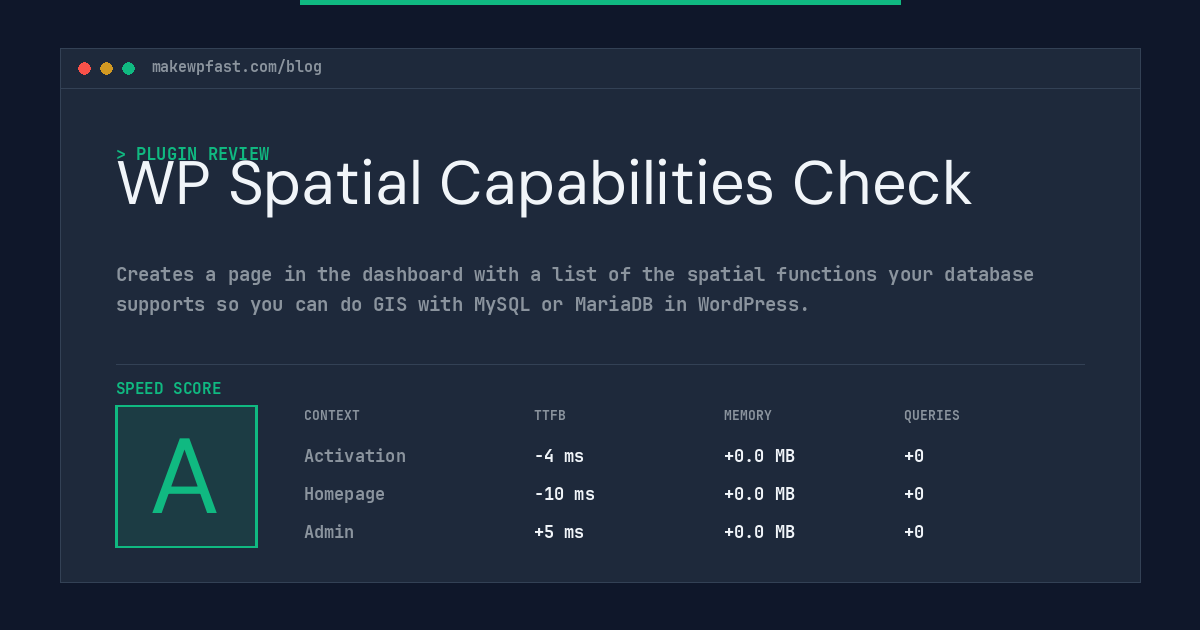Click the Admin queries '+0' value

tap(914, 532)
